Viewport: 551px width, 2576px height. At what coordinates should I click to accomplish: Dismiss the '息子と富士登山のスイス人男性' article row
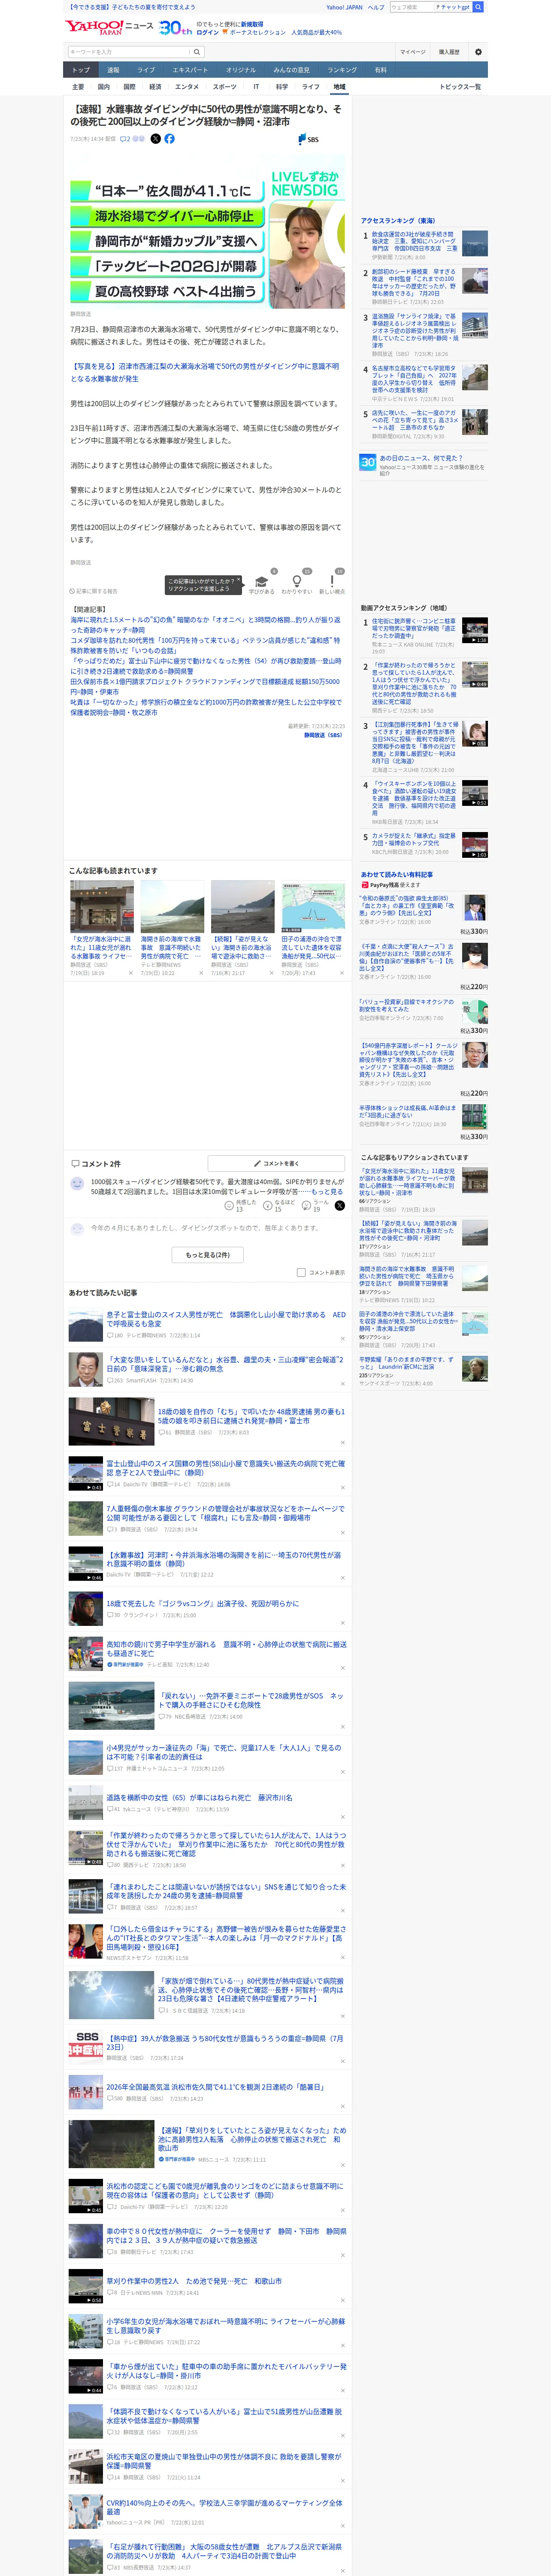point(342,1339)
